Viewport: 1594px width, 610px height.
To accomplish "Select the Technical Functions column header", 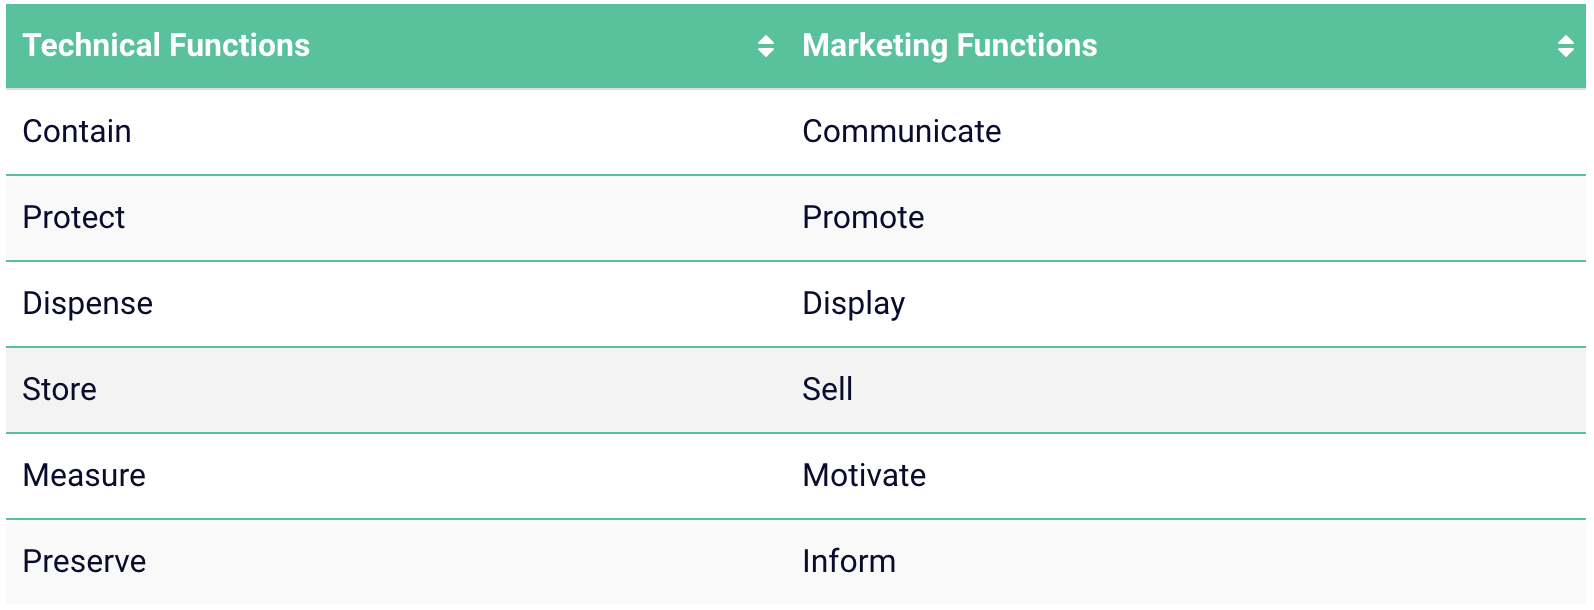I will (x=166, y=45).
